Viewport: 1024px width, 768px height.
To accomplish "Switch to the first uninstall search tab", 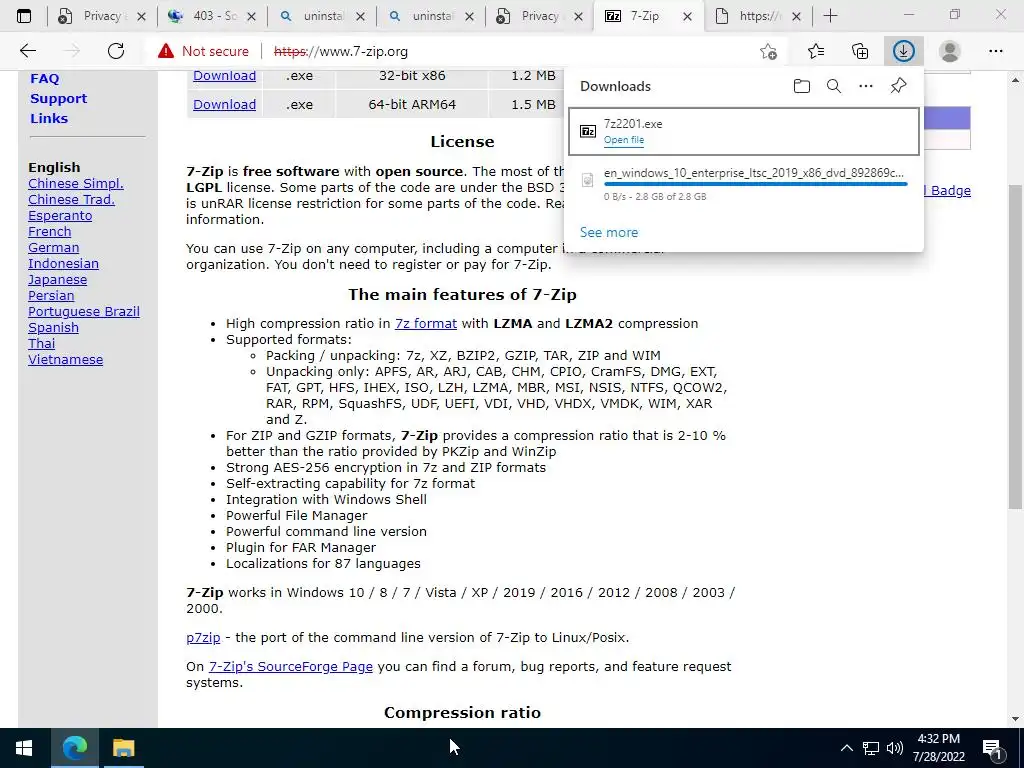I will [x=321, y=16].
